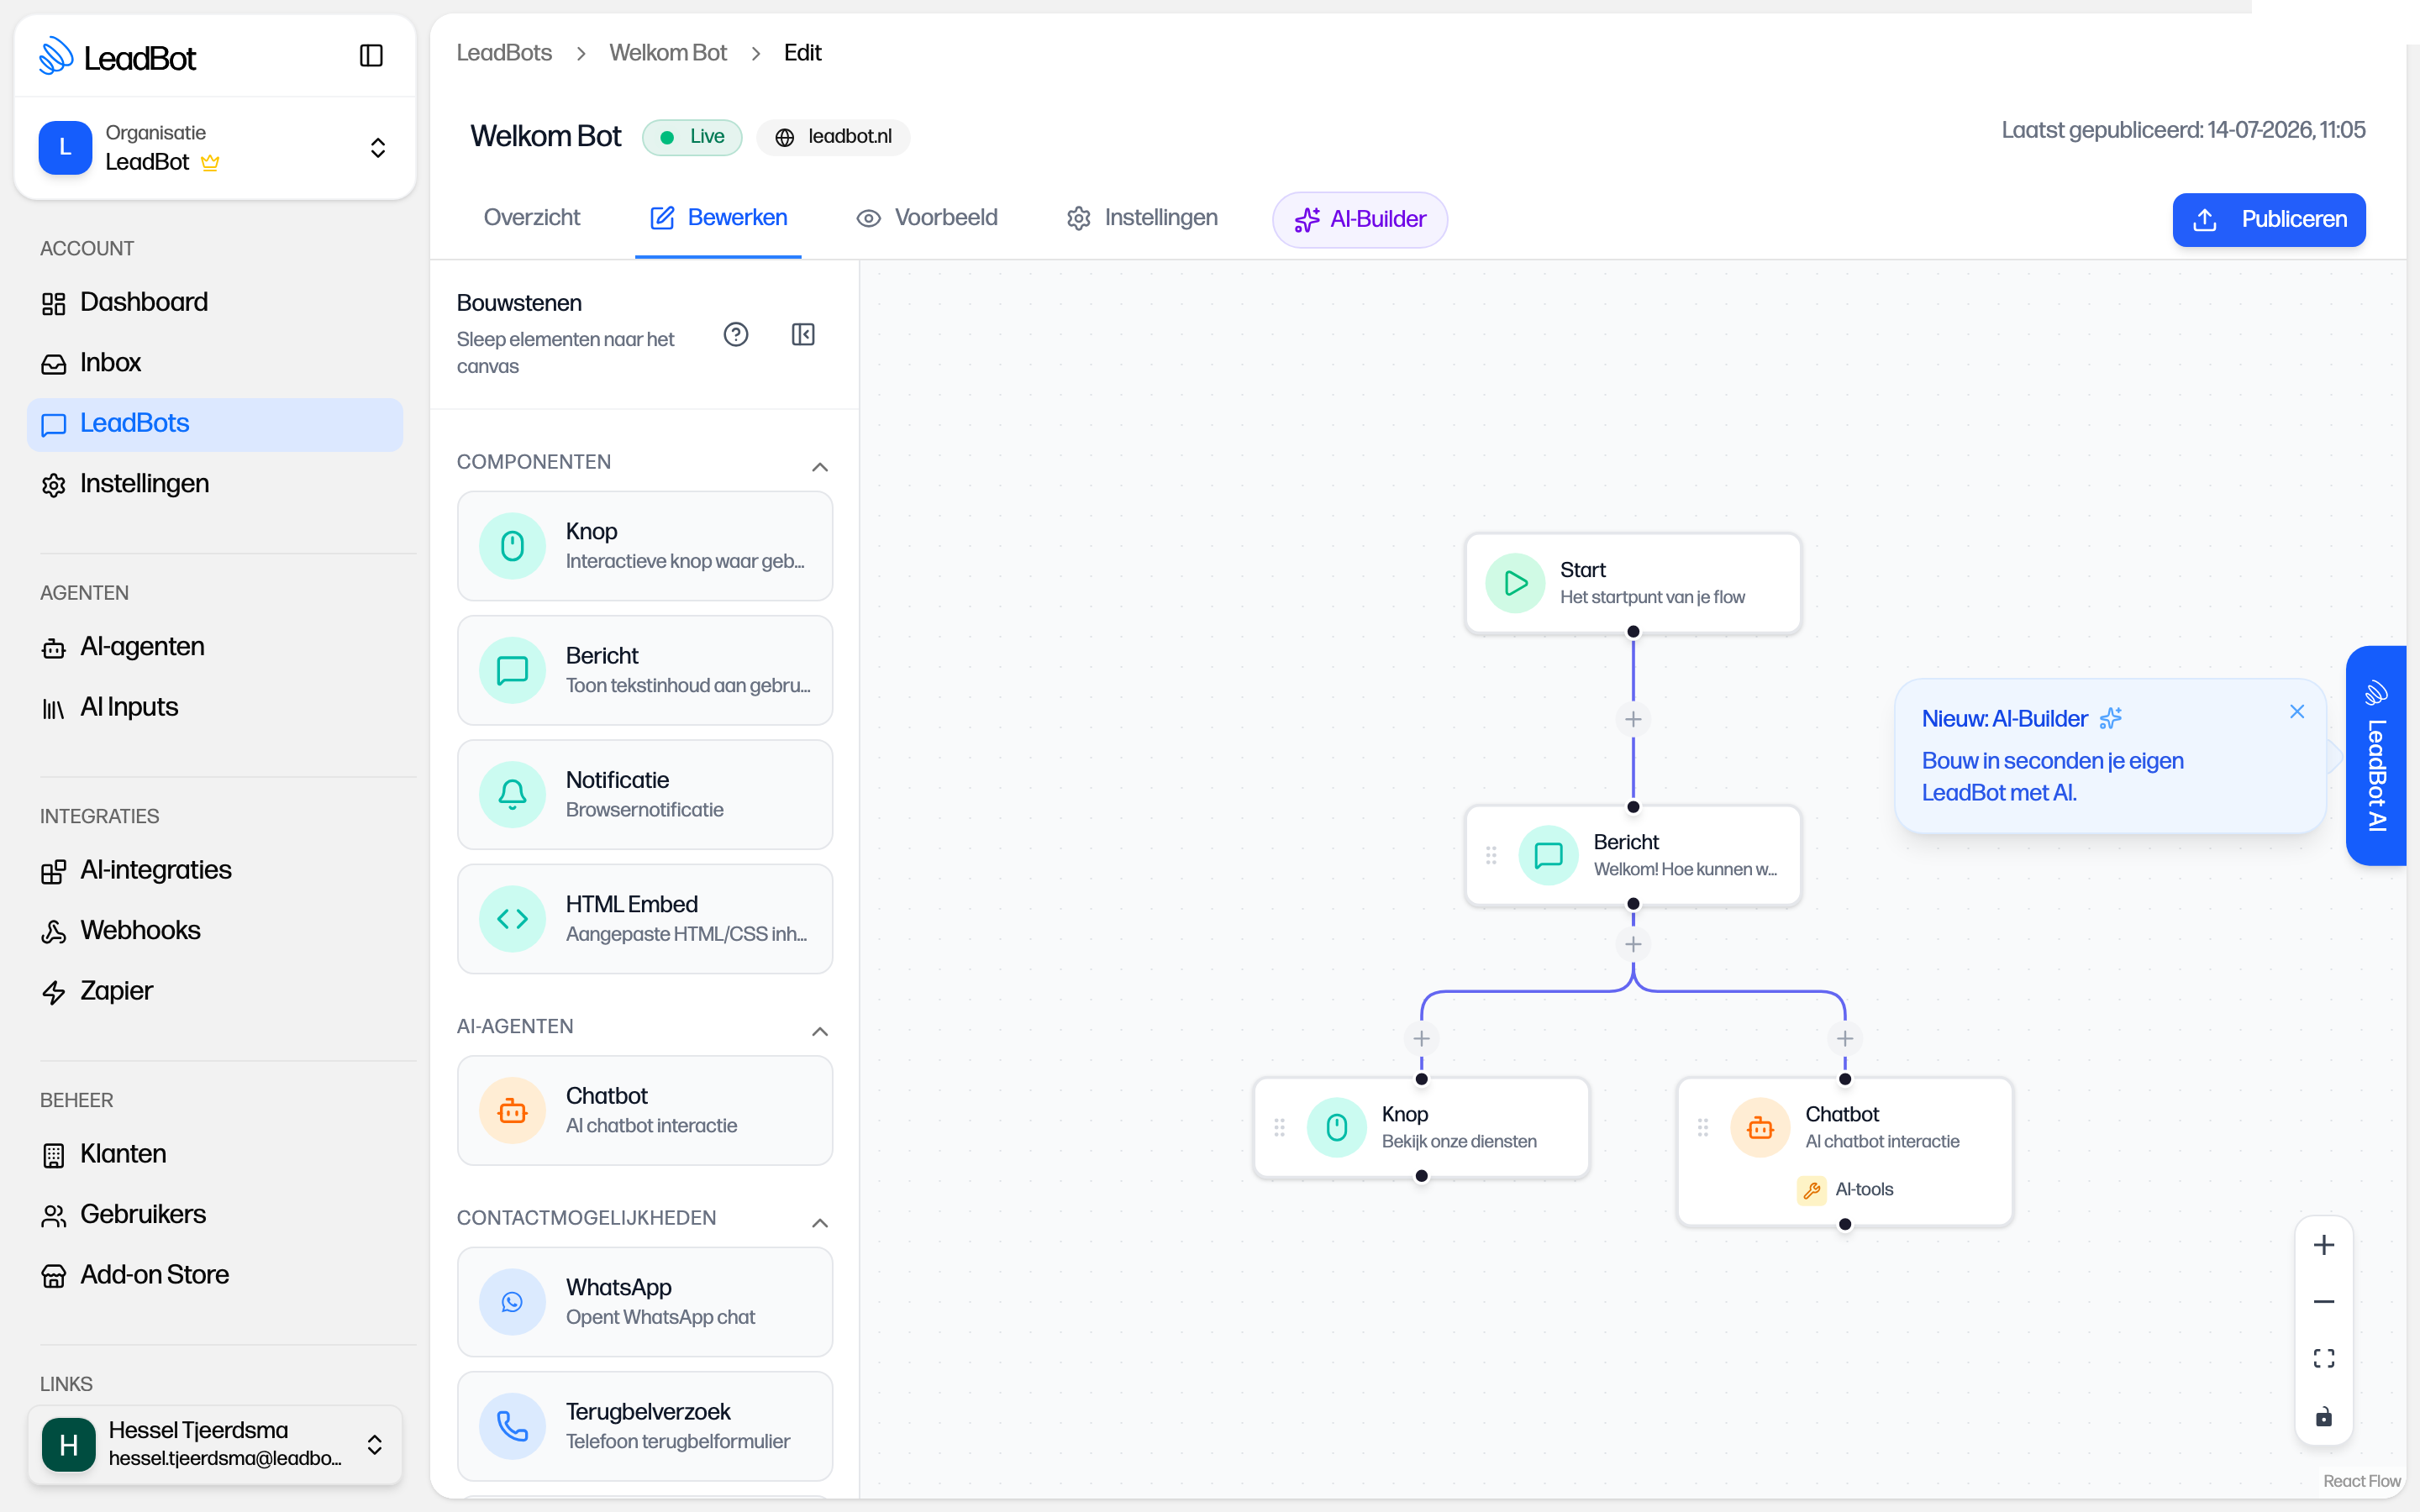The width and height of the screenshot is (2420, 1512).
Task: Toggle the canvas interactivity lock
Action: point(2324,1417)
